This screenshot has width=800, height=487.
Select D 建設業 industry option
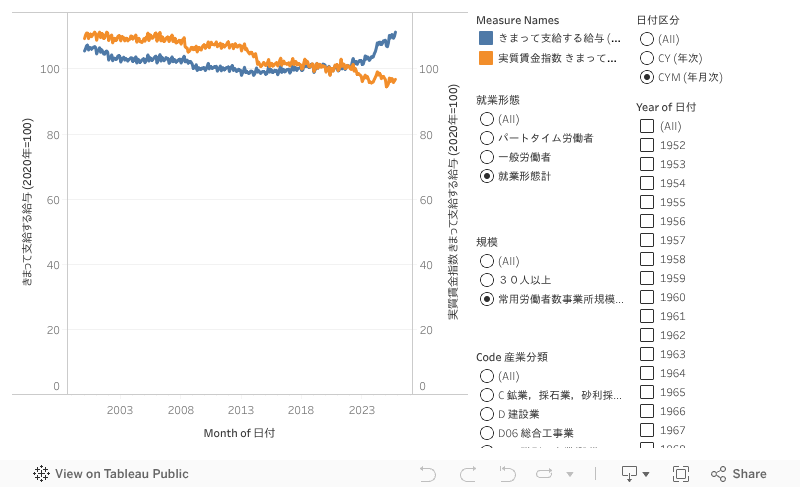coord(487,414)
